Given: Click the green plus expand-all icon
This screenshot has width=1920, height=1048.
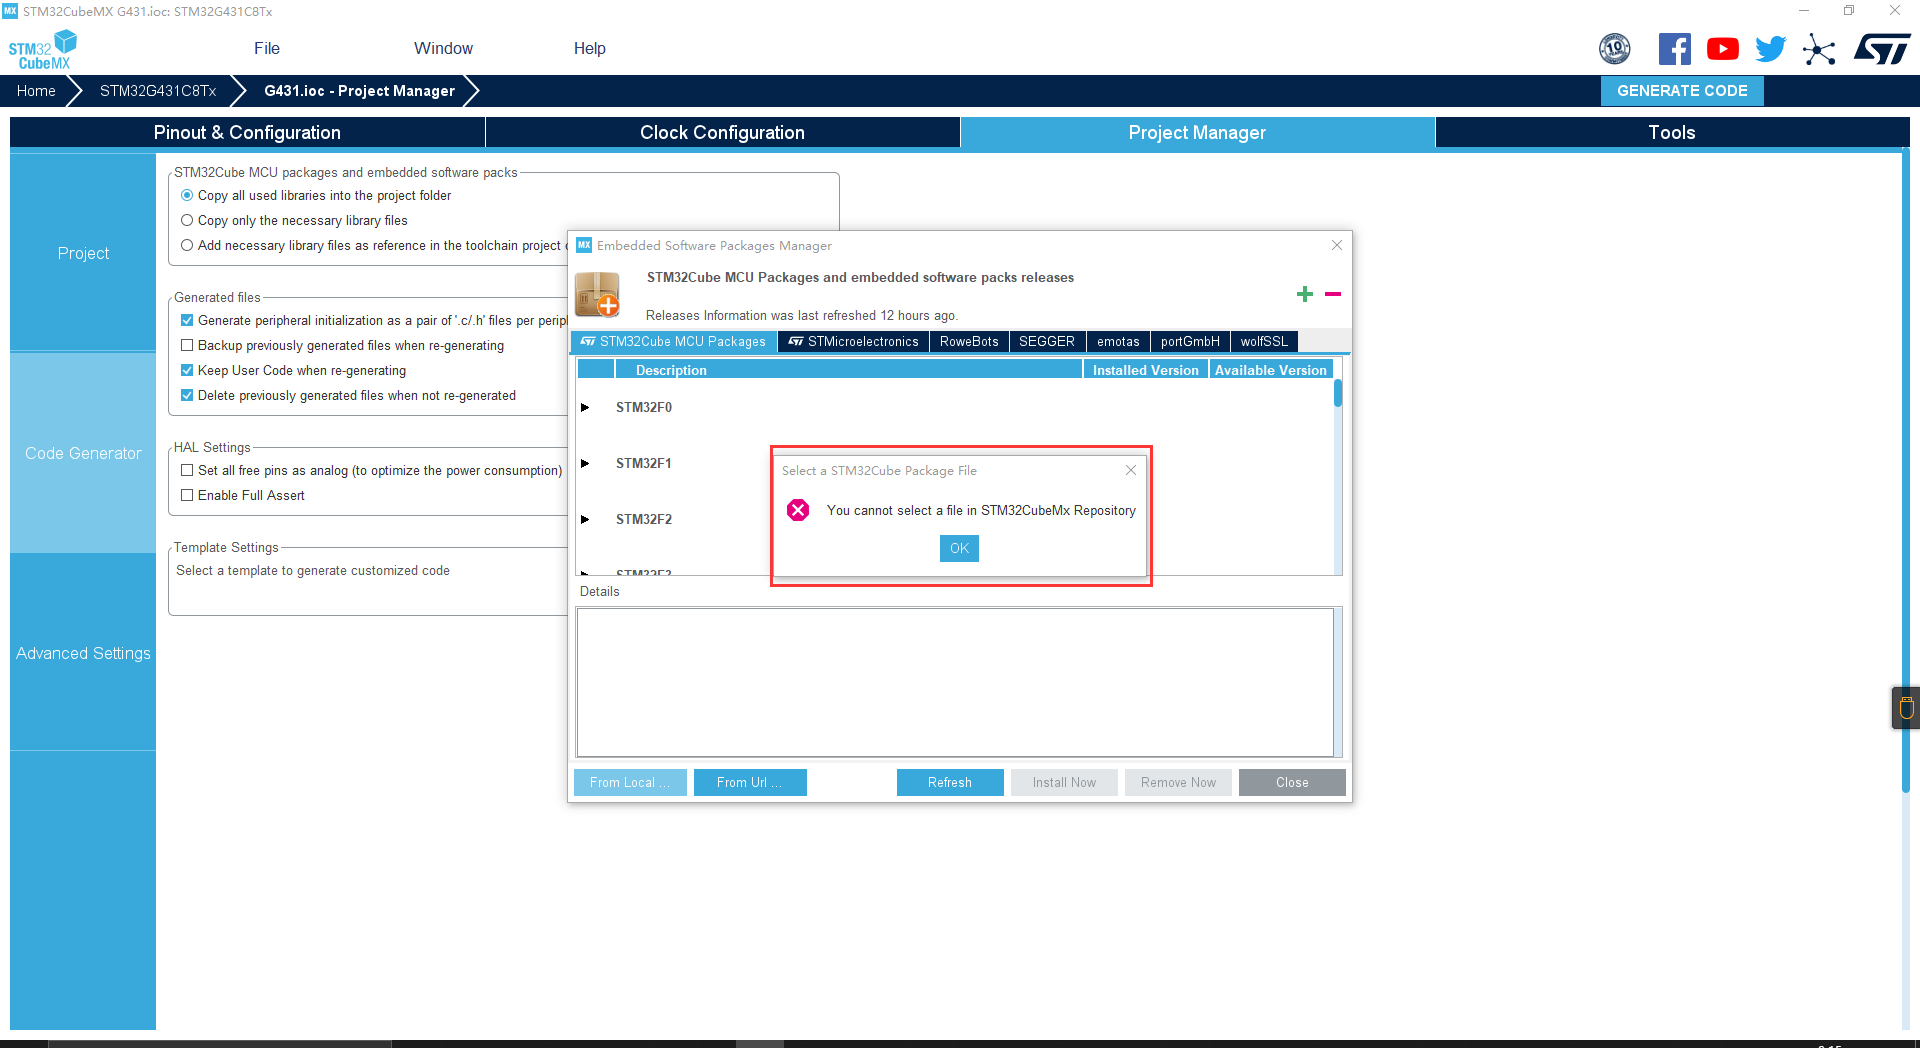Looking at the screenshot, I should (x=1305, y=294).
